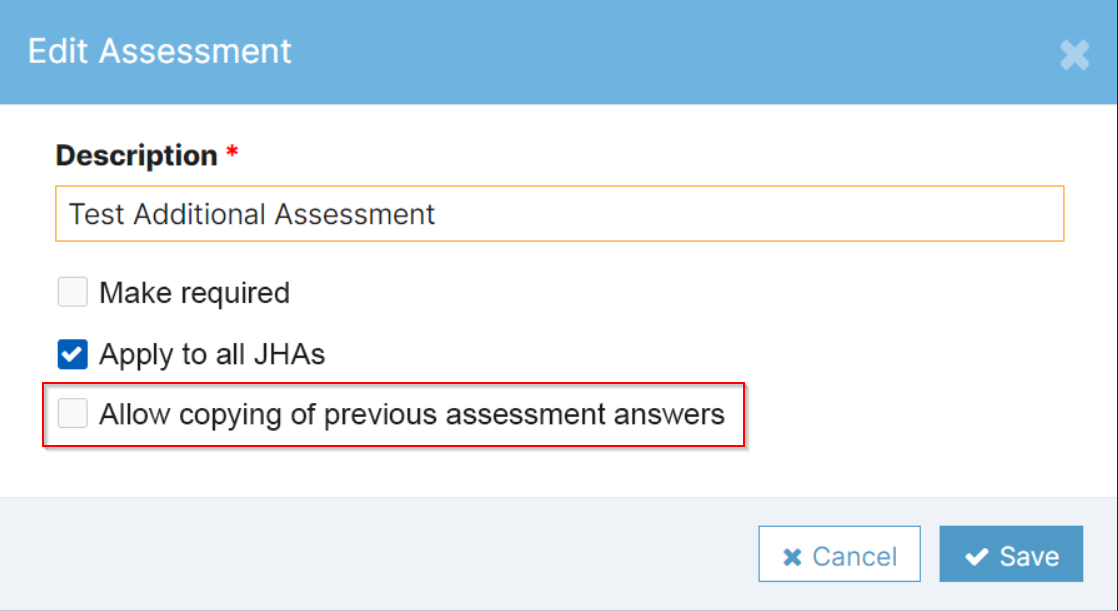Click inside the Test Additional Assessment text field
The width and height of the screenshot is (1118, 611).
[x=558, y=213]
